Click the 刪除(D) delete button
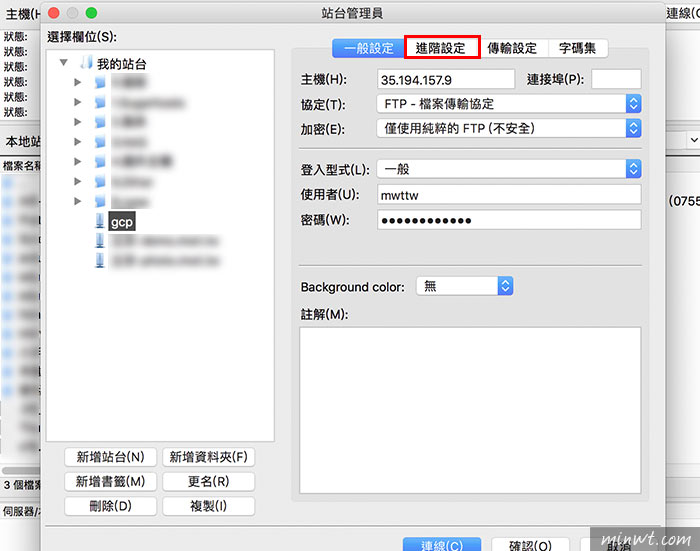Viewport: 700px width, 551px height. point(110,506)
